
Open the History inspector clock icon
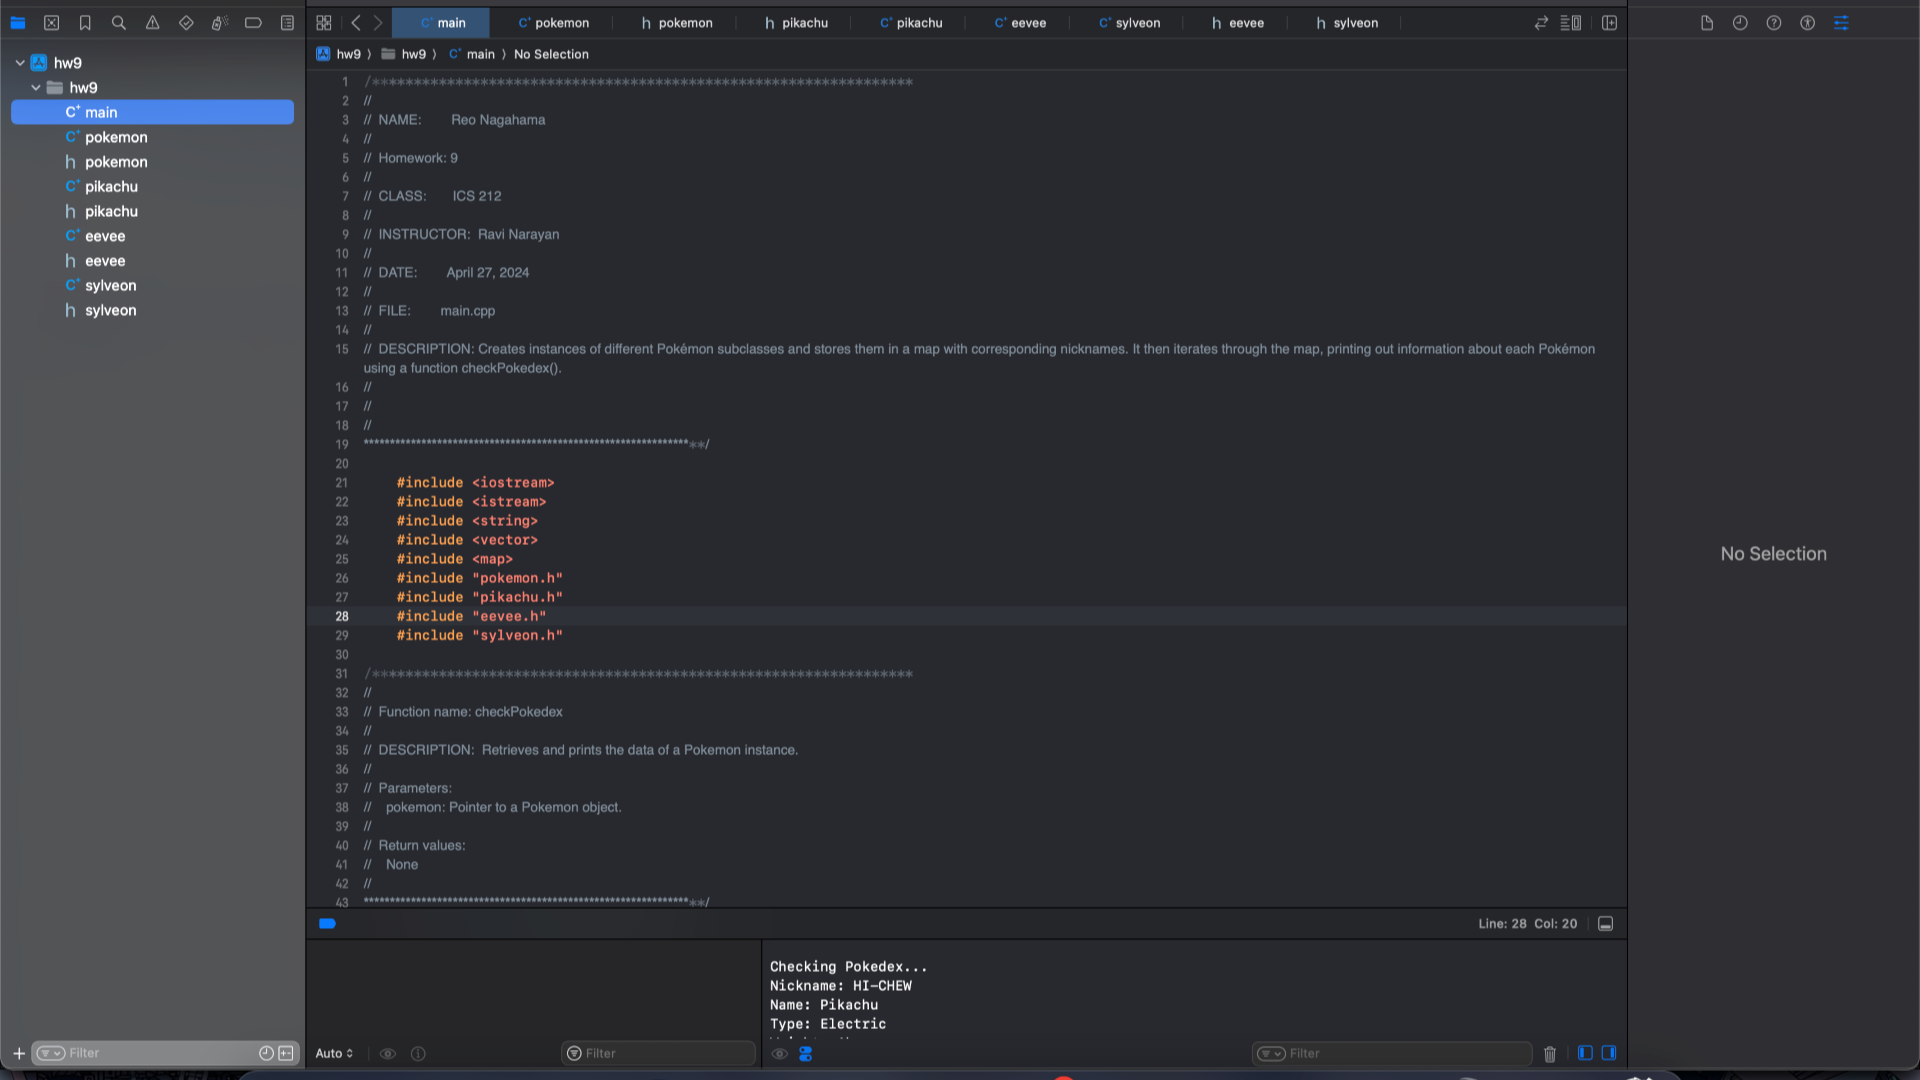[1740, 22]
